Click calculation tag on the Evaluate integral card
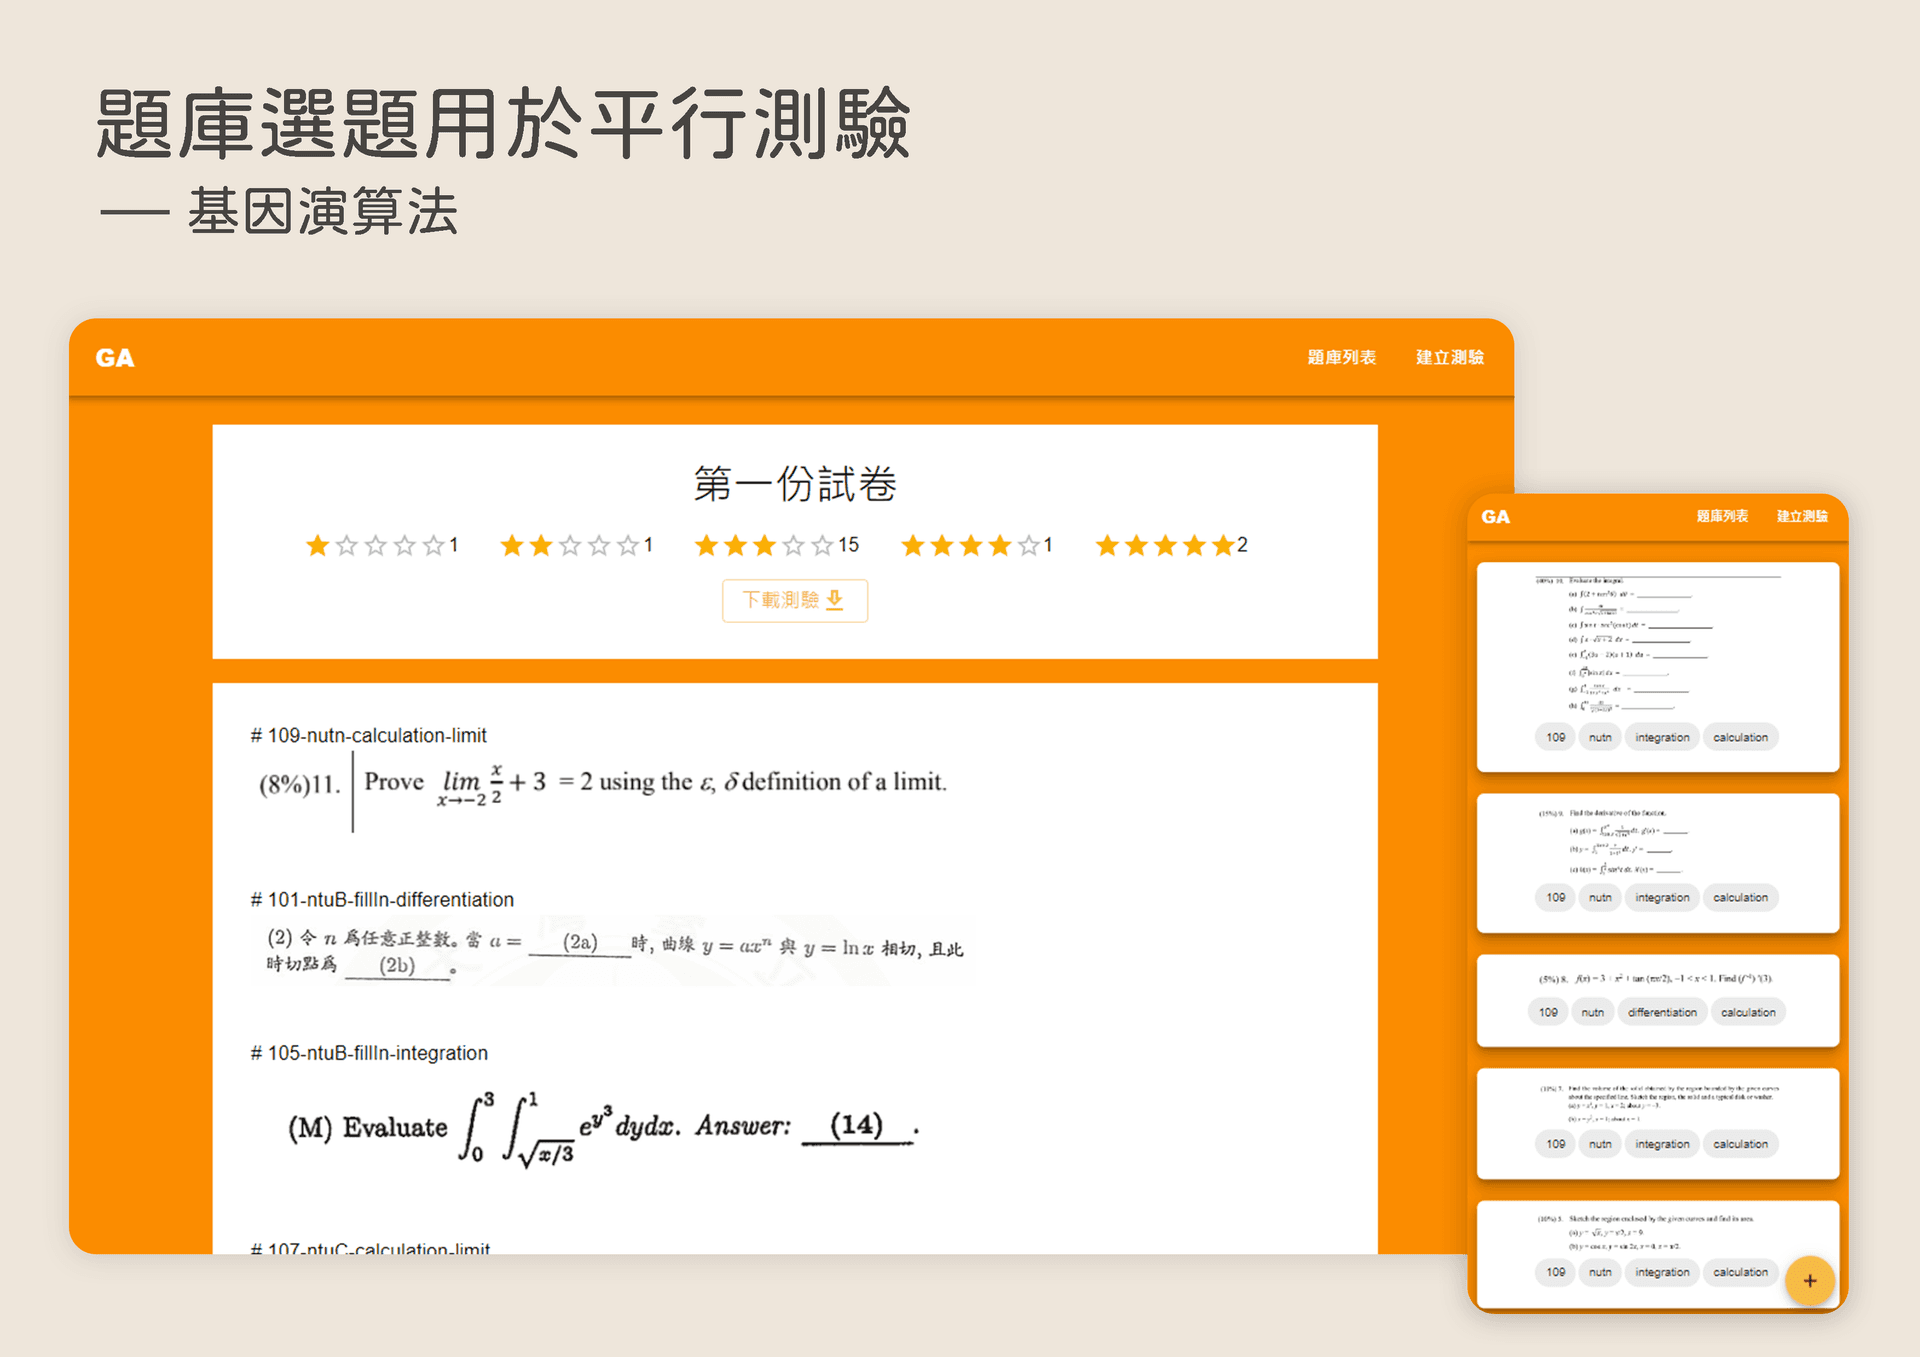Viewport: 1920px width, 1357px height. click(x=1740, y=737)
